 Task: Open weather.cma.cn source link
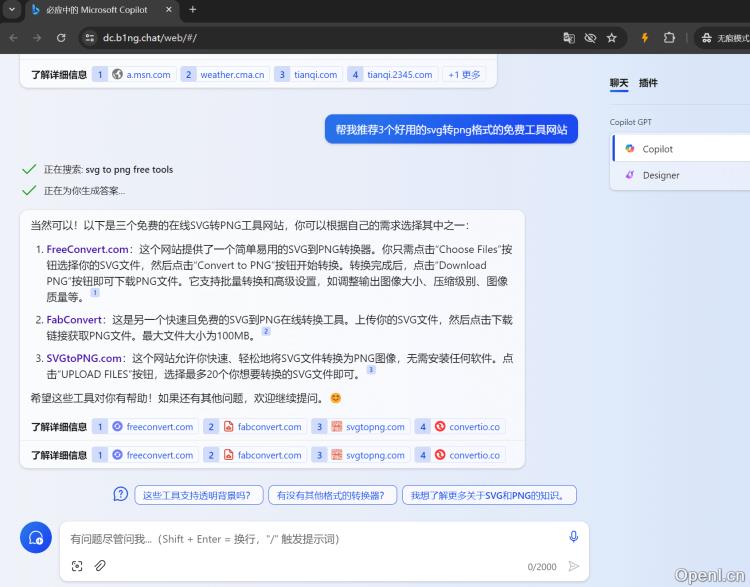[x=225, y=75]
